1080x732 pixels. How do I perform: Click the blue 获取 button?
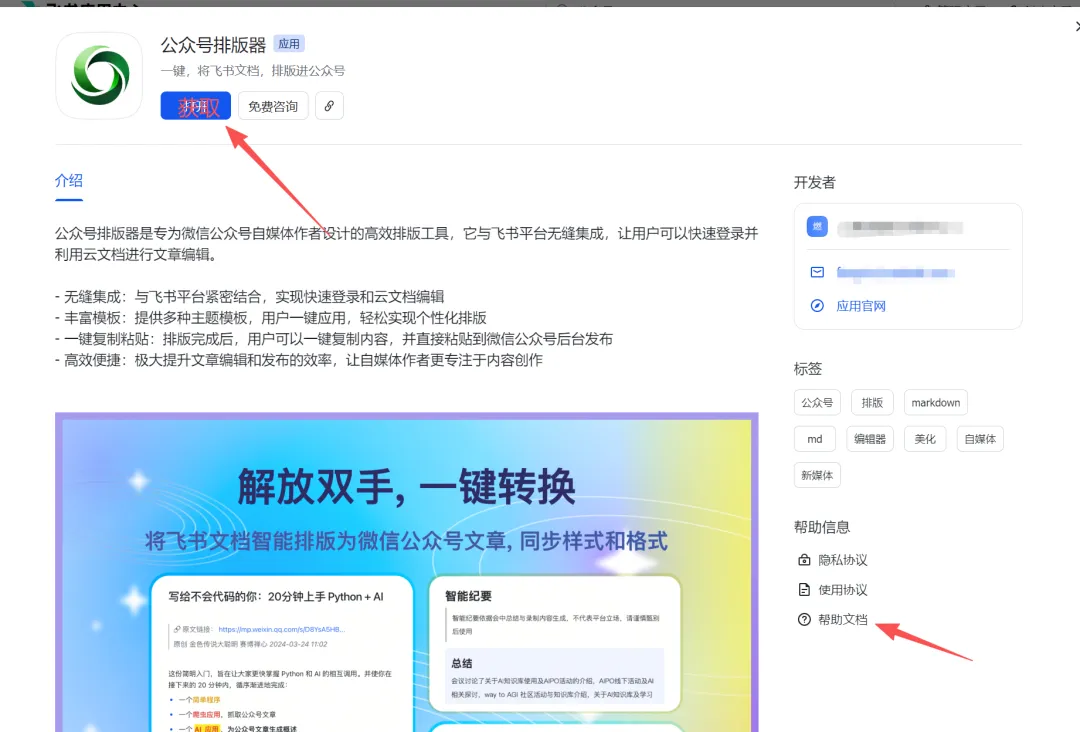(196, 106)
